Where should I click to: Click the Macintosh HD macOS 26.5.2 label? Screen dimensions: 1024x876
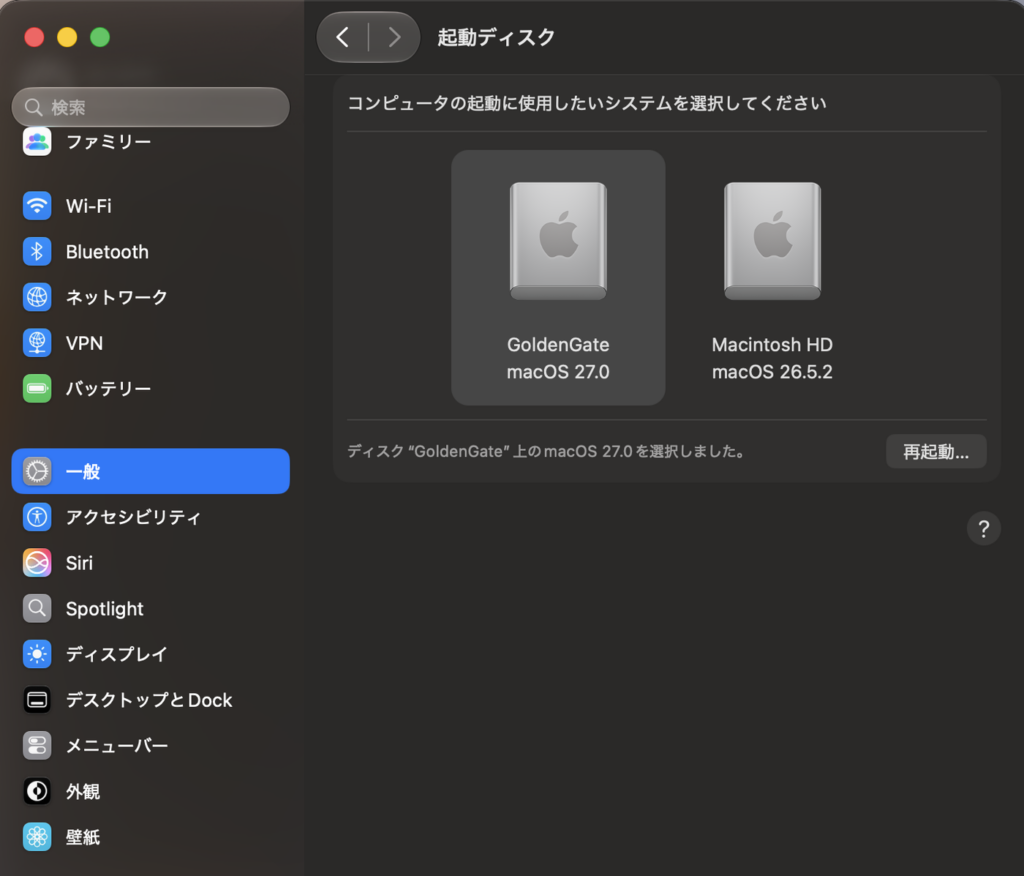point(772,358)
